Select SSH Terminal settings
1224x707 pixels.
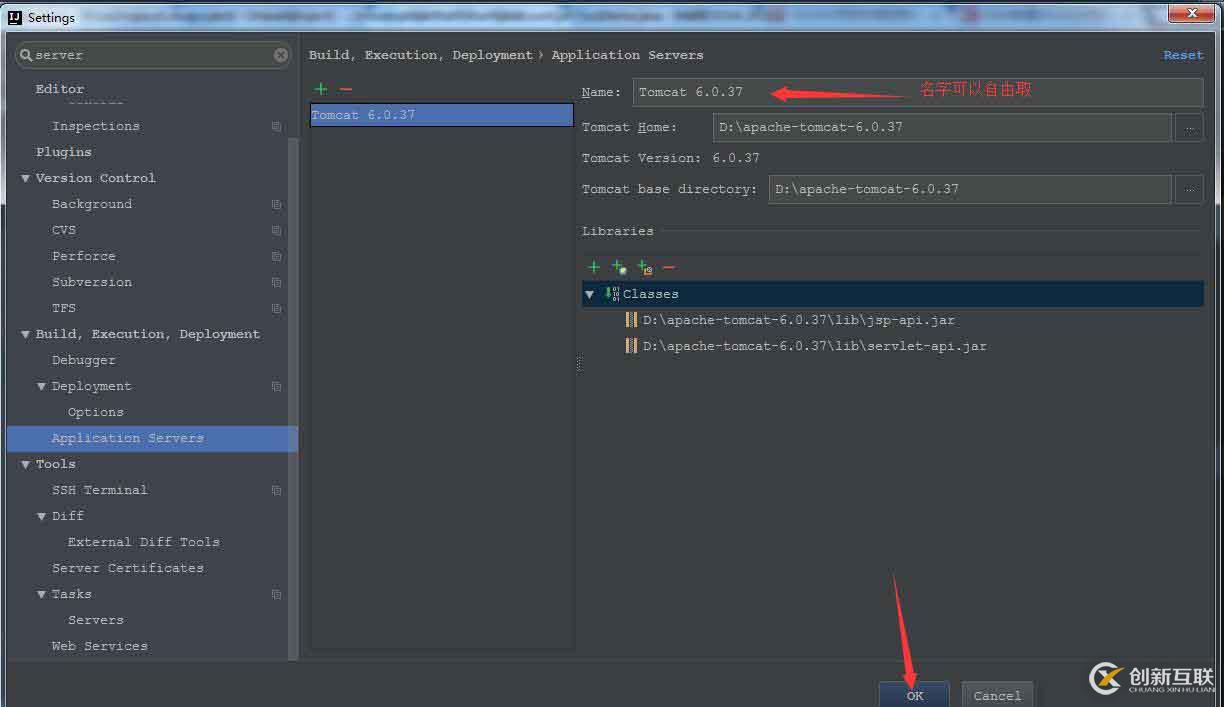click(x=99, y=490)
